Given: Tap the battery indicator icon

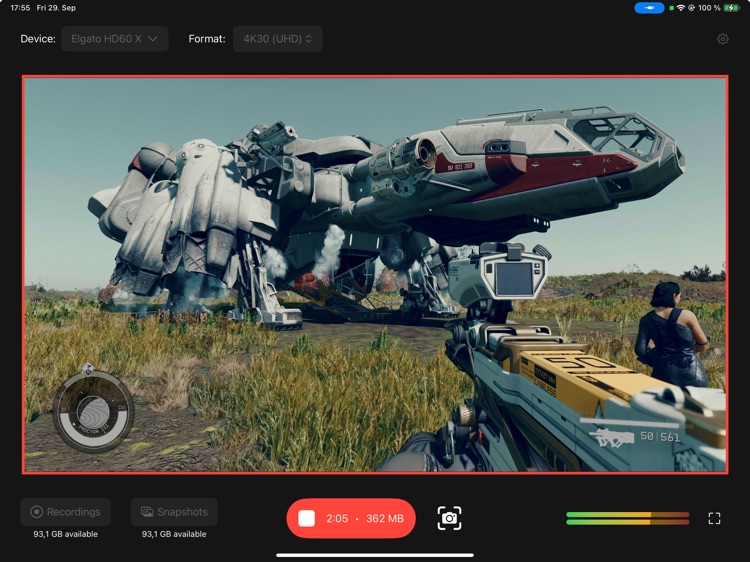Looking at the screenshot, I should pyautogui.click(x=732, y=8).
